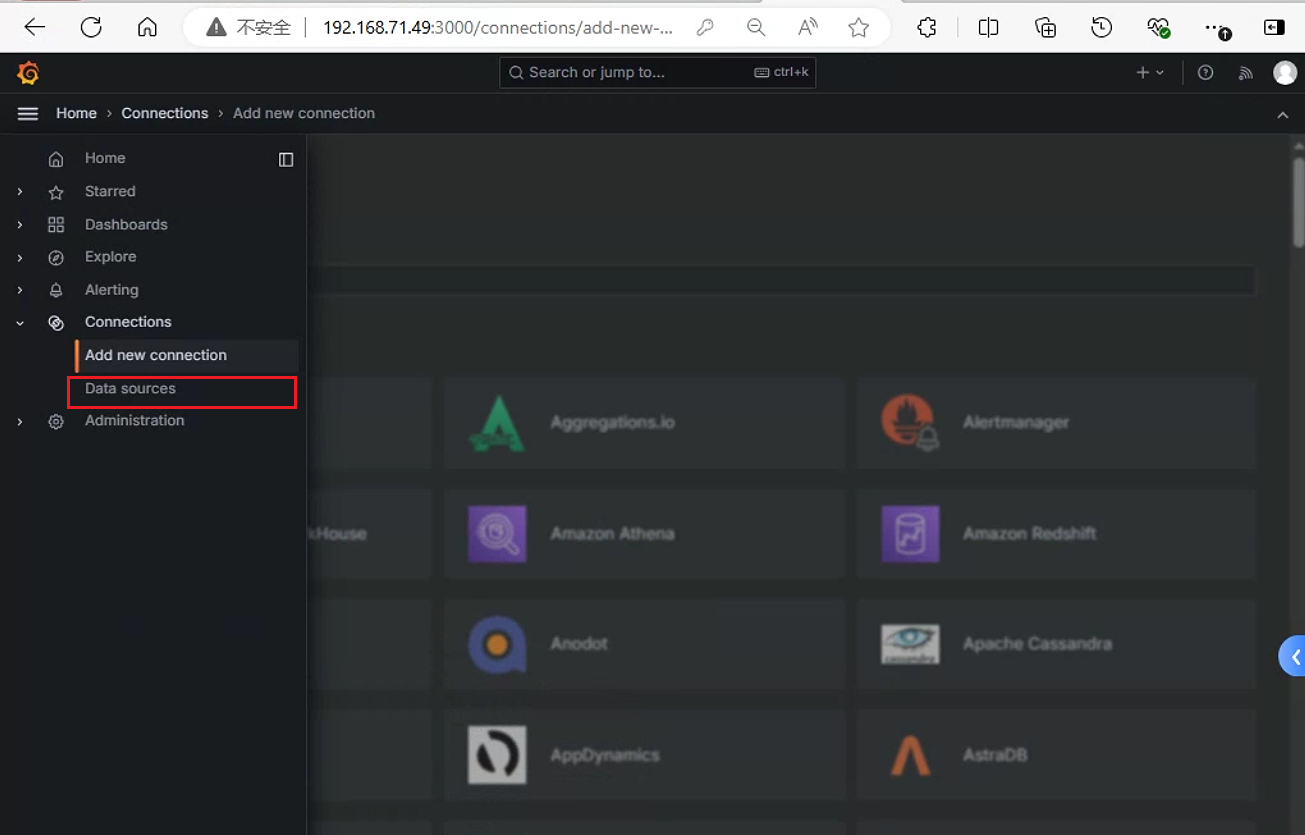Open the browser history icon
This screenshot has width=1305, height=835.
coord(1101,28)
